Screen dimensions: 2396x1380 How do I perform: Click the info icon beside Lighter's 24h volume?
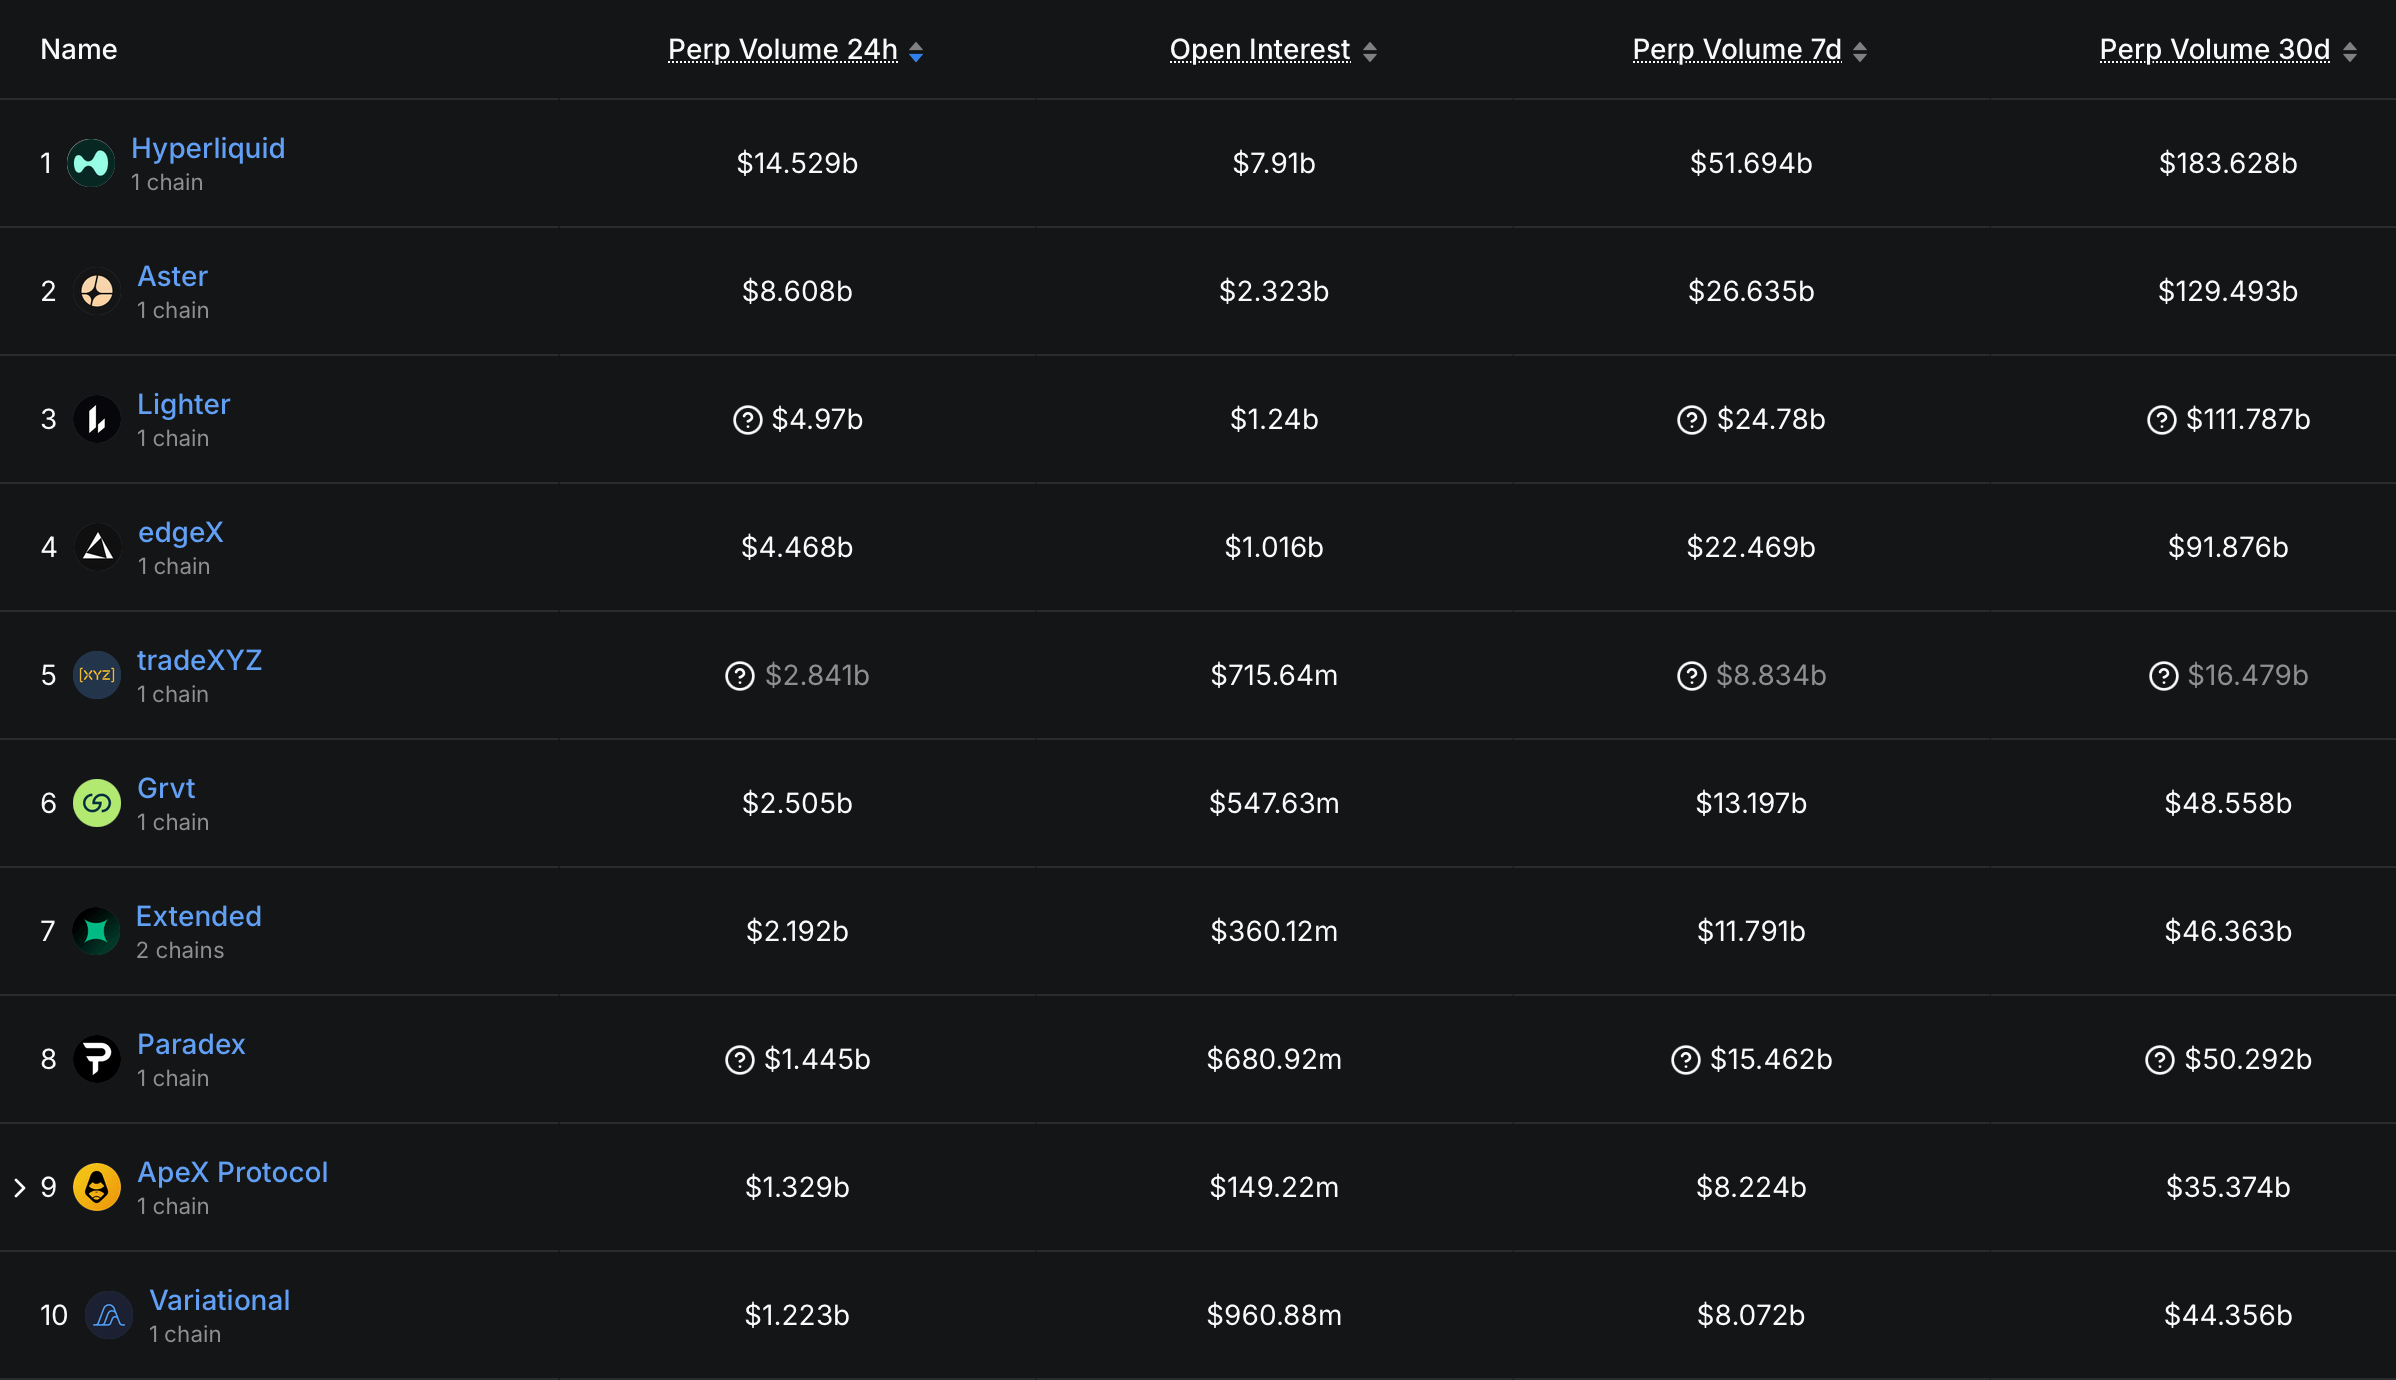pos(747,420)
